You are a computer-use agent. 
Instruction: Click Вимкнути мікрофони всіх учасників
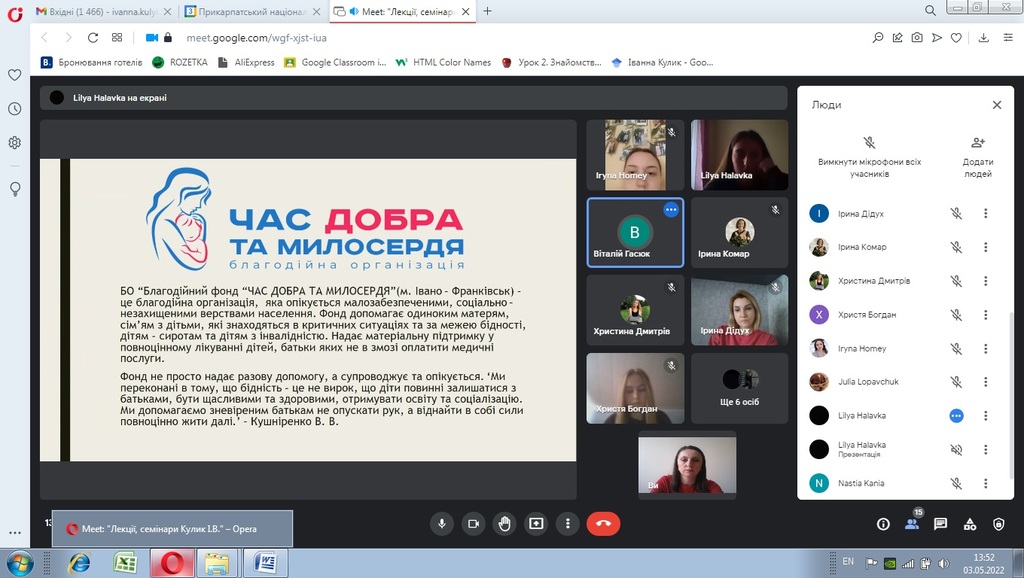click(x=869, y=156)
